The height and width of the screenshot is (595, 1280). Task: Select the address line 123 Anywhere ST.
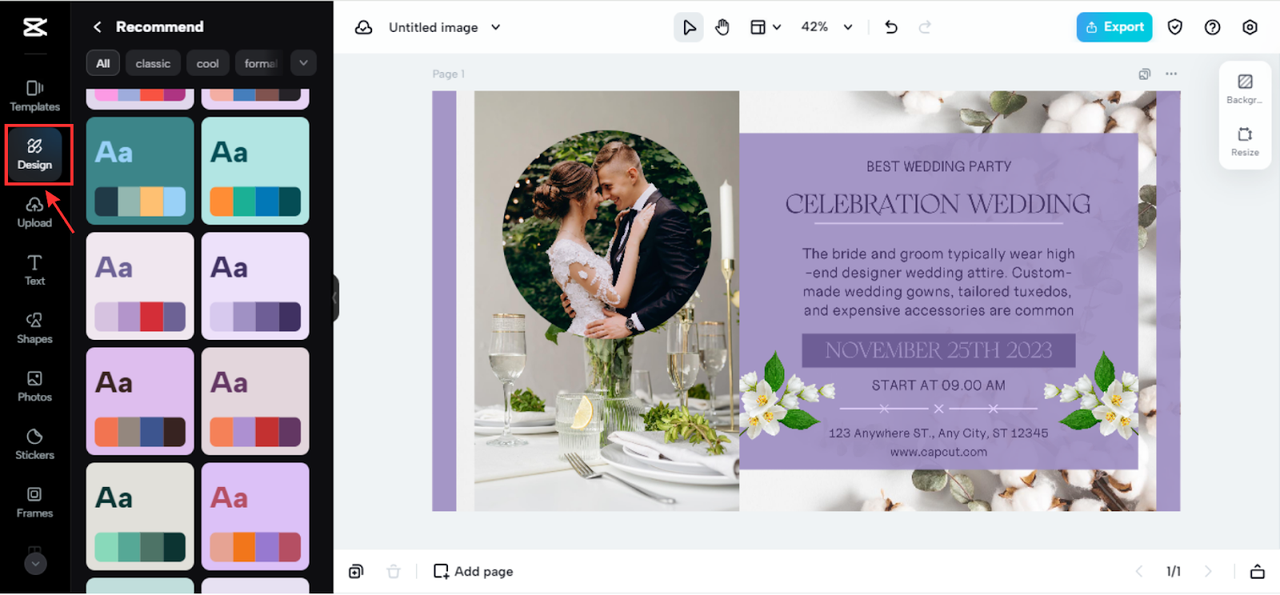click(938, 433)
